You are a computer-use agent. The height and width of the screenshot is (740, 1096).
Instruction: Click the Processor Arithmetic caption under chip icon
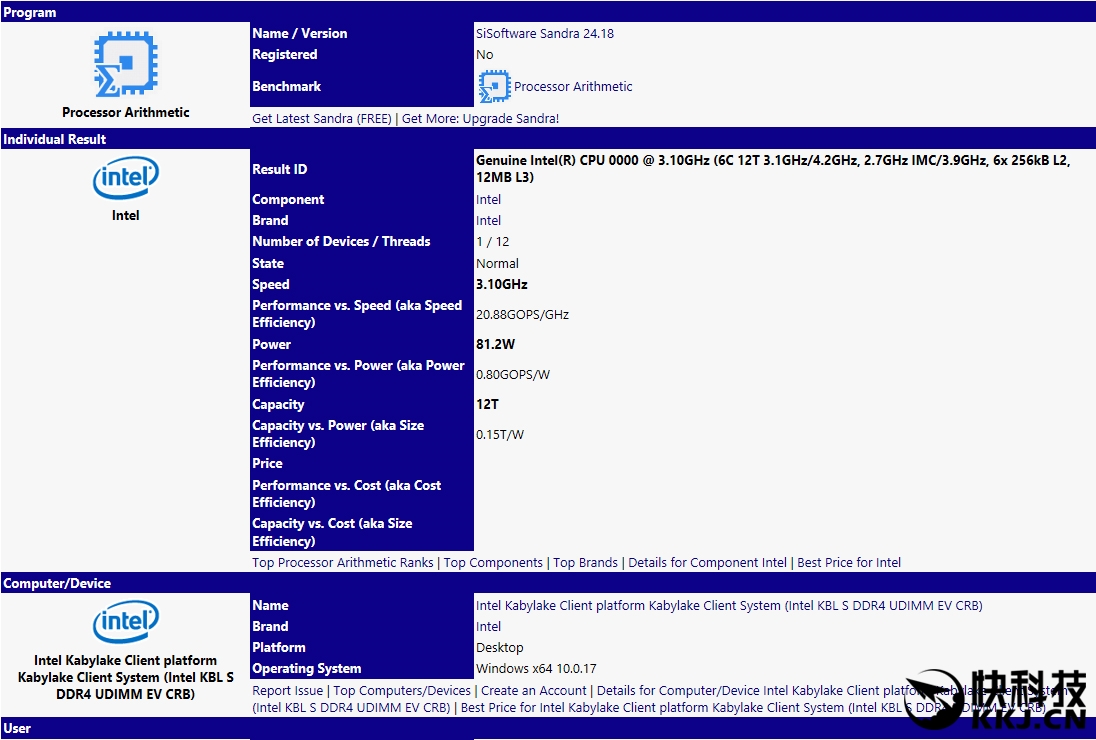point(126,113)
